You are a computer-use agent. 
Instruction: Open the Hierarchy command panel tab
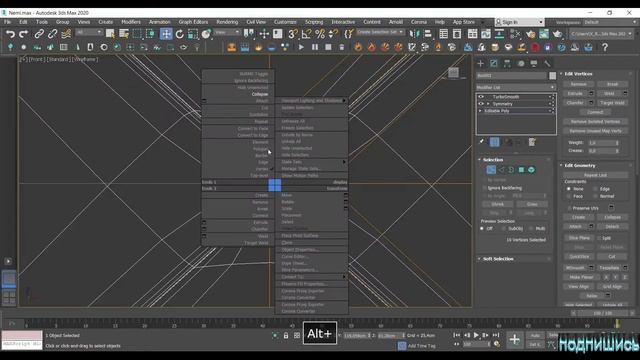(507, 63)
